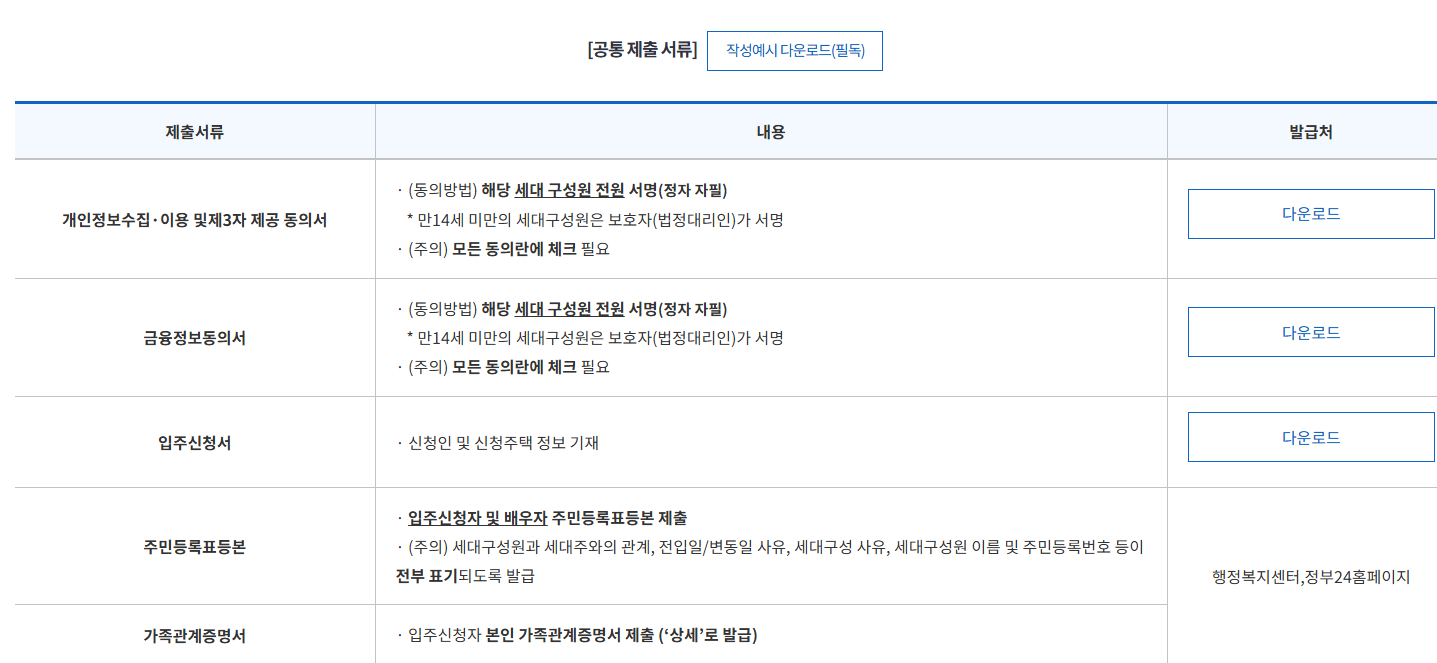The height and width of the screenshot is (663, 1437).
Task: Click the [공통 제출 서류] heading
Action: [x=642, y=50]
